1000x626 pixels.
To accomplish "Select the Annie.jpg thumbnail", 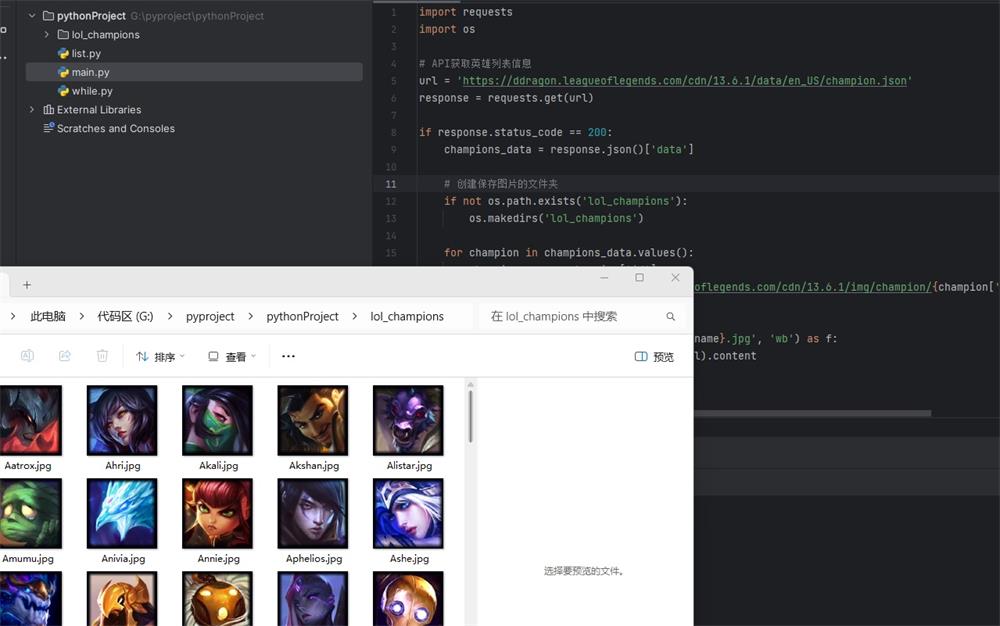I will pos(217,513).
